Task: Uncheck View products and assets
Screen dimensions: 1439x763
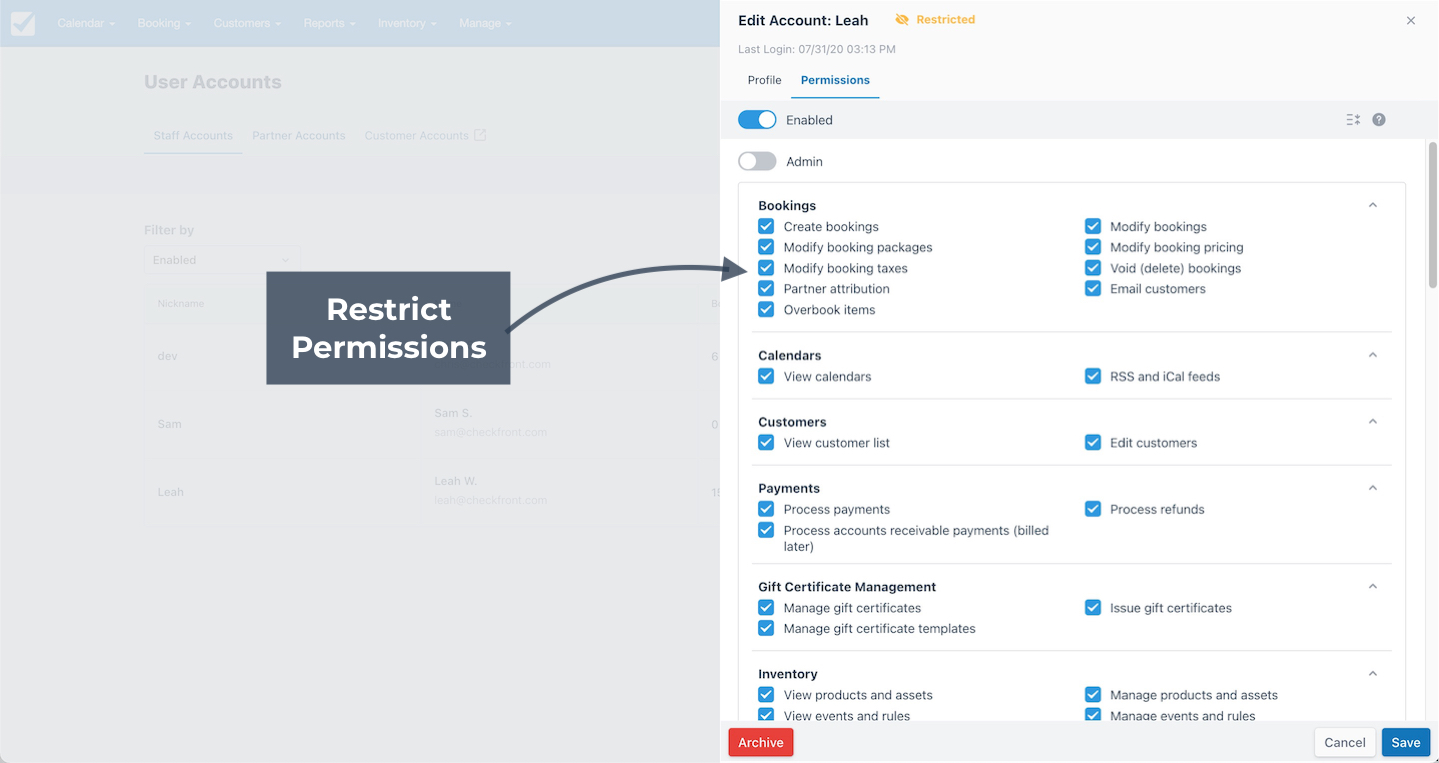Action: (766, 694)
